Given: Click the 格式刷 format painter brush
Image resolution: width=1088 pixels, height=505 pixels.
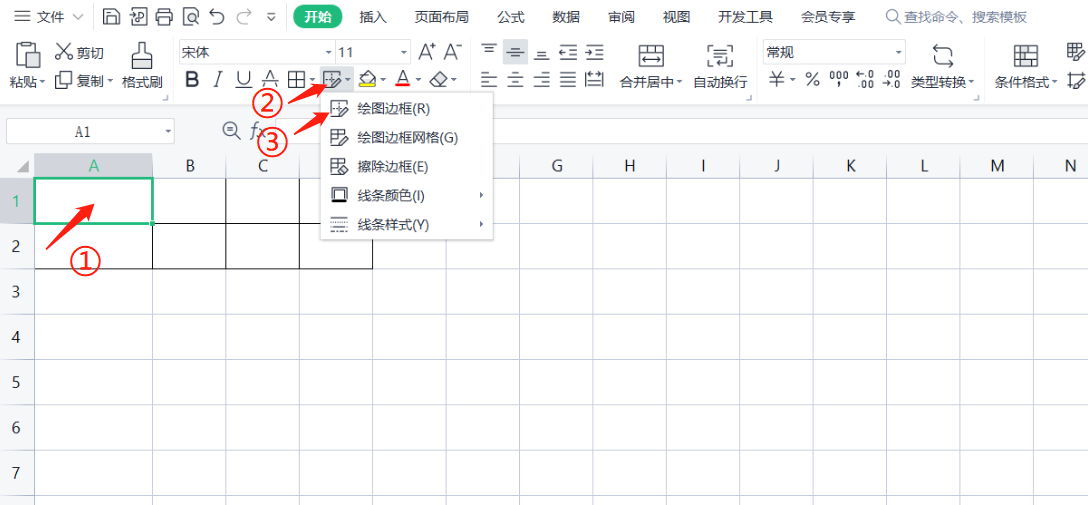Looking at the screenshot, I should 142,54.
